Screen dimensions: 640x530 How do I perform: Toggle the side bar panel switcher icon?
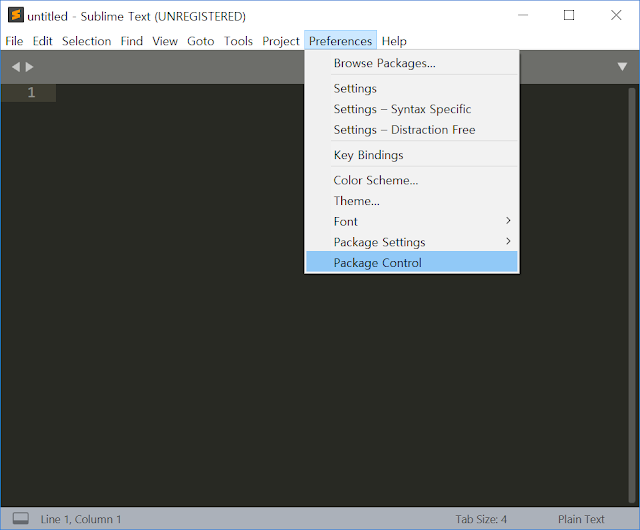20,519
